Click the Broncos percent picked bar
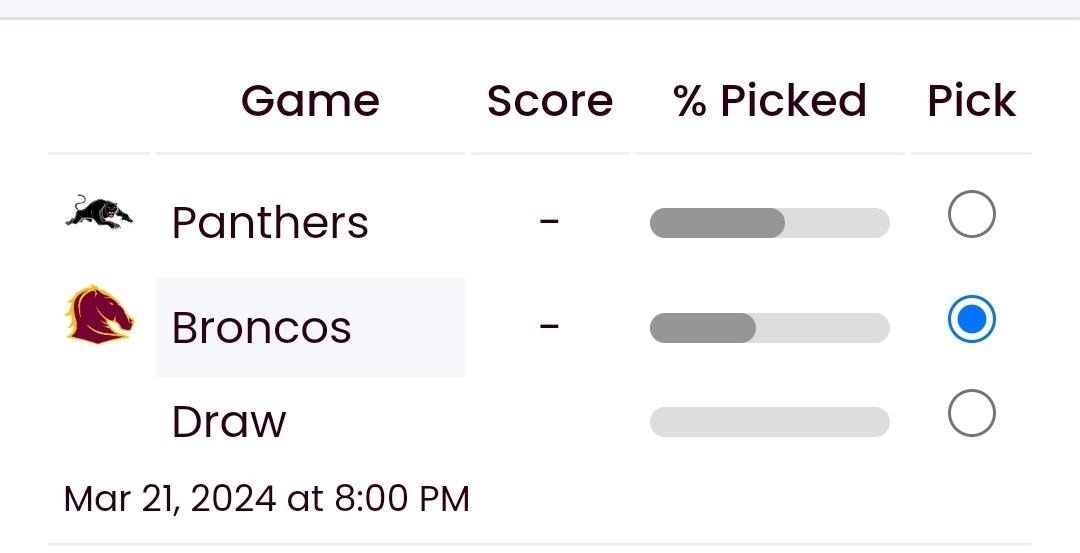Screen dimensions: 1080x553 [x=769, y=328]
